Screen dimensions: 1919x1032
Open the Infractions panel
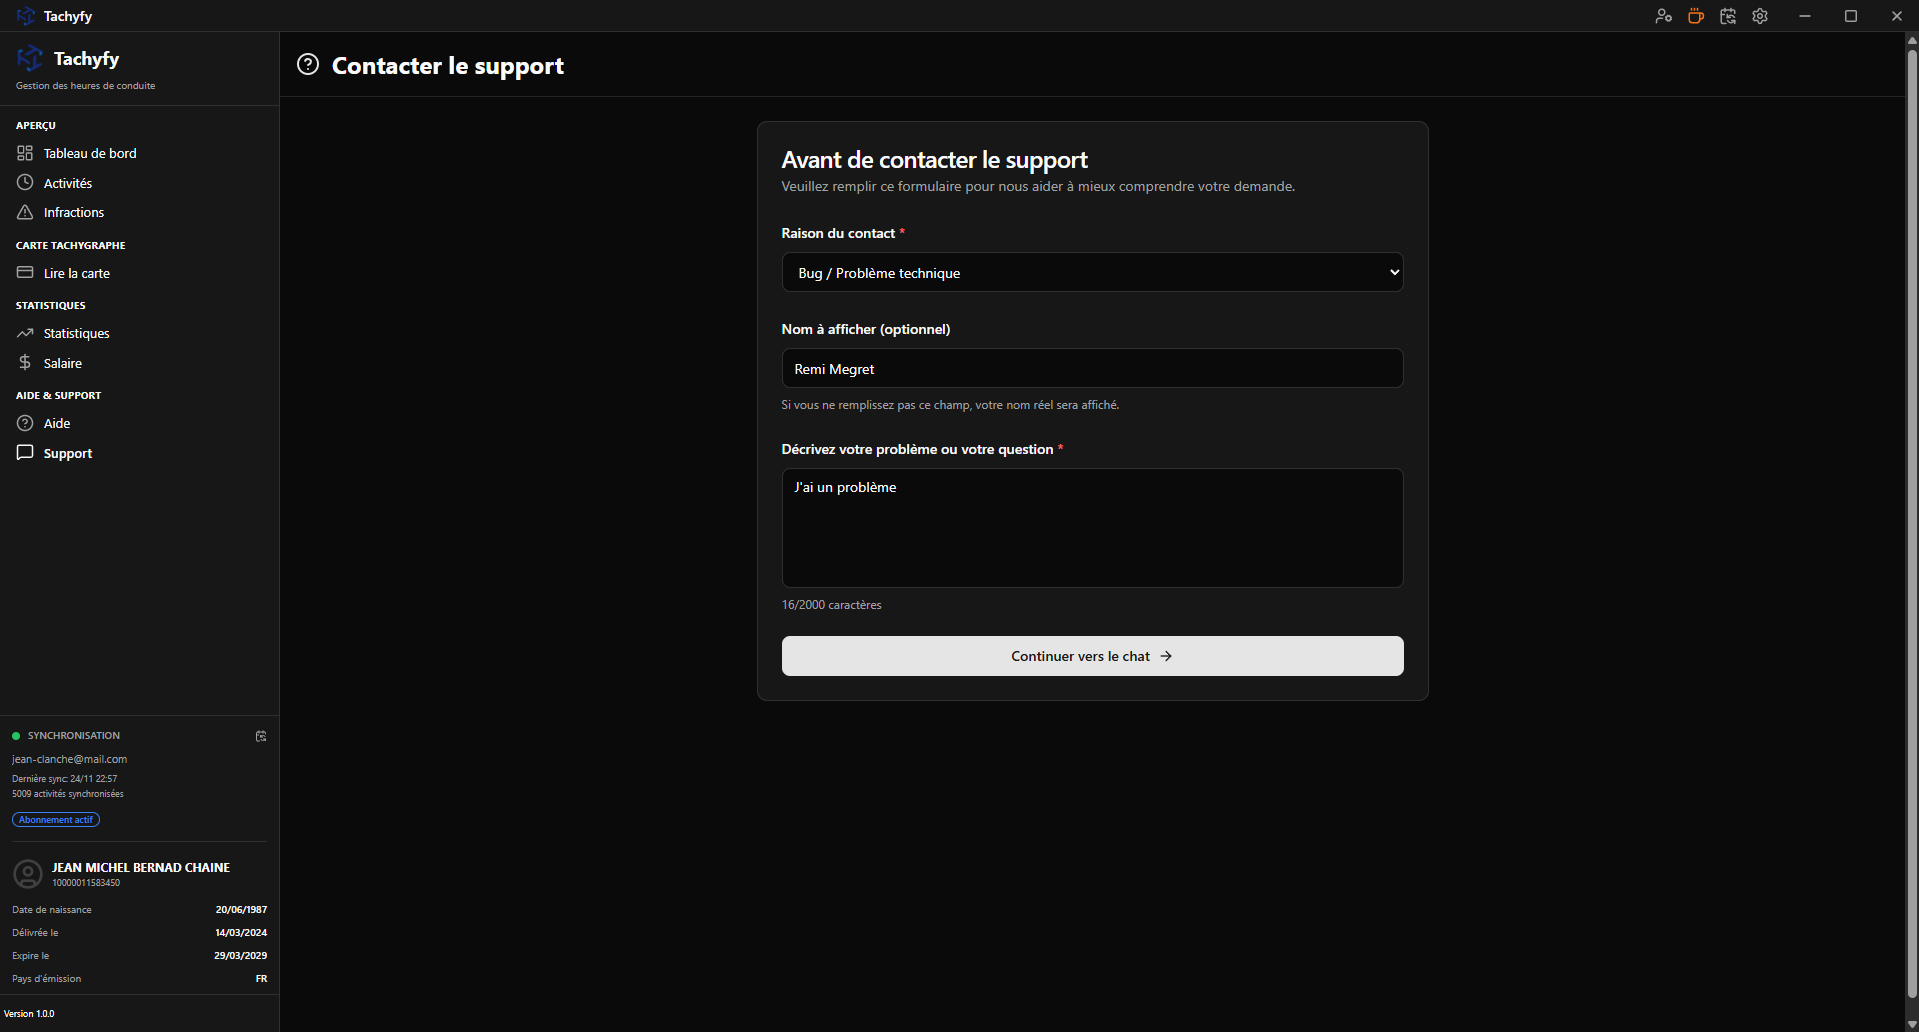pyautogui.click(x=73, y=212)
